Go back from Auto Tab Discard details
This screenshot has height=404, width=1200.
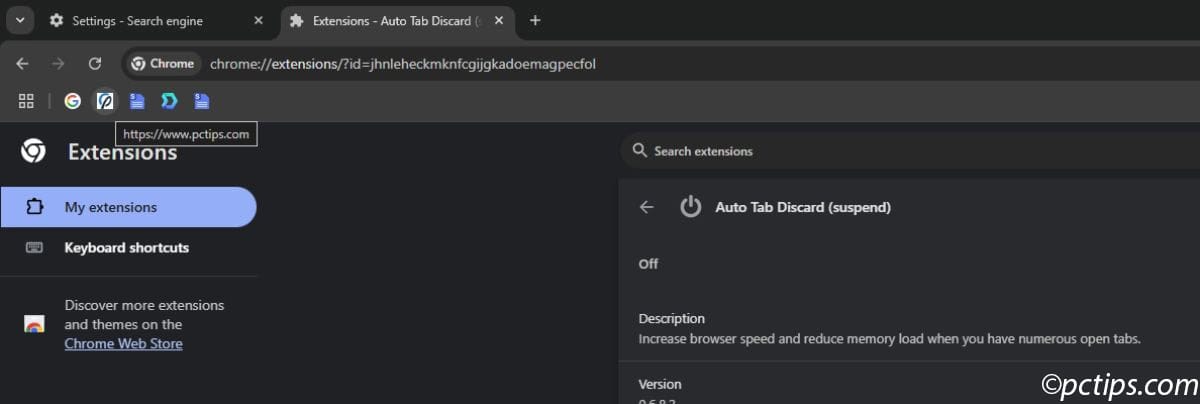coord(647,207)
